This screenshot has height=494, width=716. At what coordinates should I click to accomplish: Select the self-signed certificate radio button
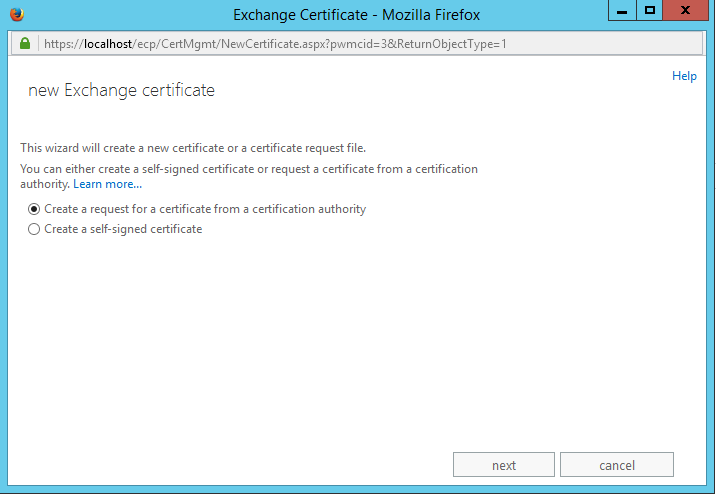pos(35,229)
